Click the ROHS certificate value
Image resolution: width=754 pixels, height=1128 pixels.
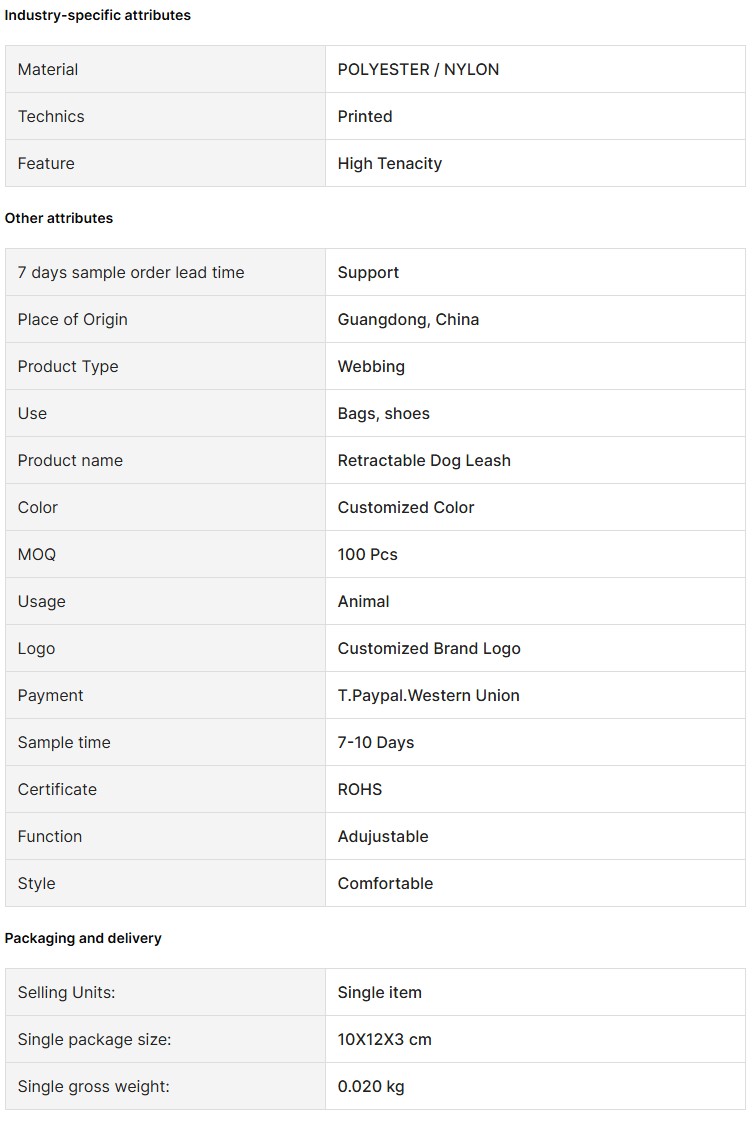tap(360, 789)
